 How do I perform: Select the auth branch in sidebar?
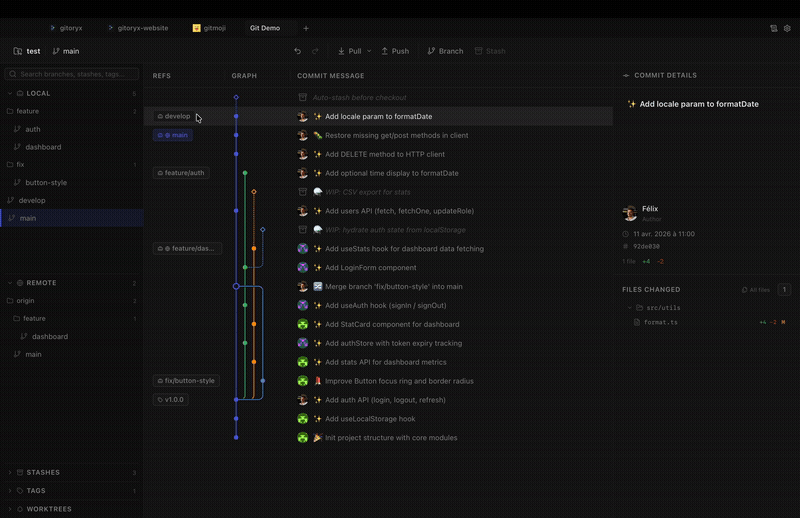pyautogui.click(x=71, y=129)
